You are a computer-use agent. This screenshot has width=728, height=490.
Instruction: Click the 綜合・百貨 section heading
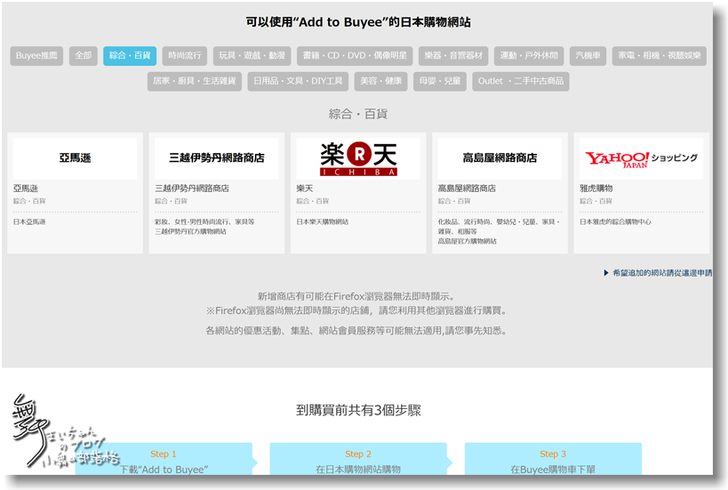[x=358, y=114]
